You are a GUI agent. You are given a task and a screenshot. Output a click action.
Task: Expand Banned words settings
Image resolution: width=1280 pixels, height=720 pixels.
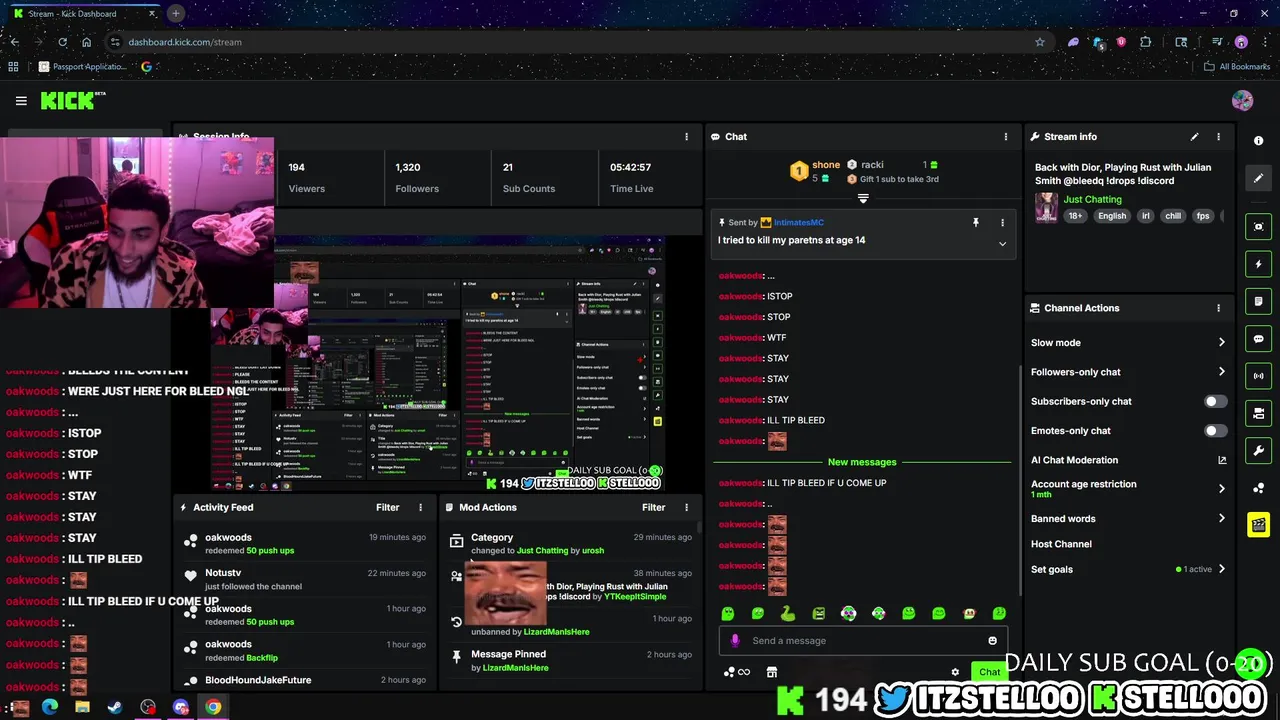tap(1221, 519)
